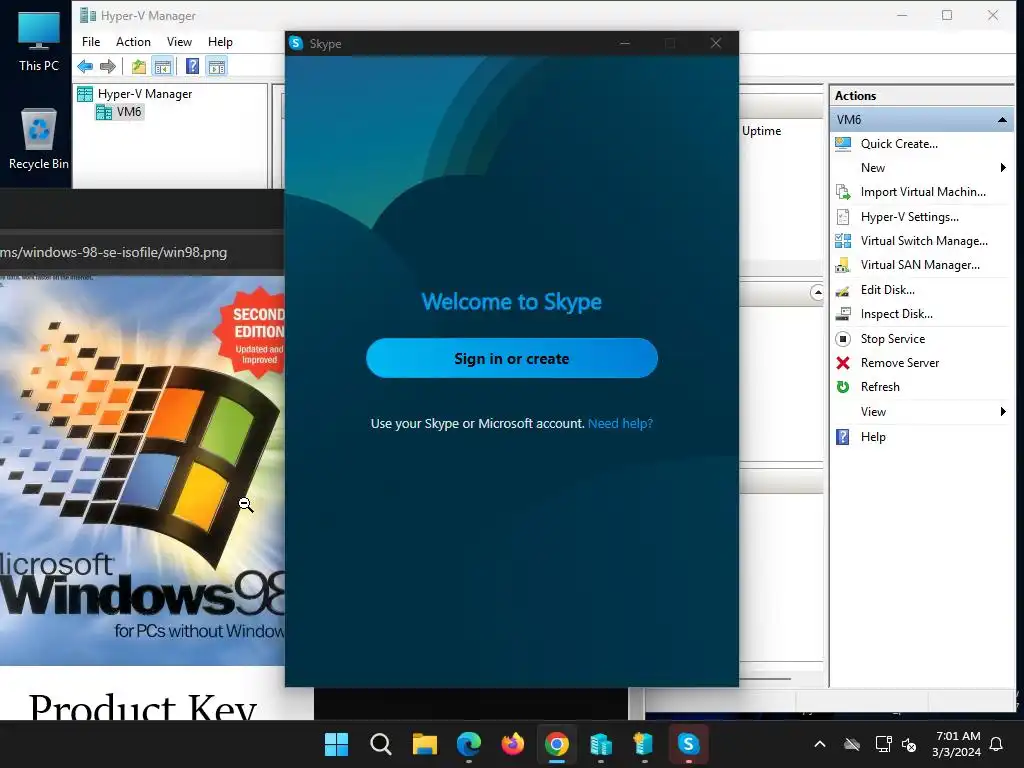This screenshot has height=768, width=1024.
Task: Open the Windows Start button
Action: click(336, 744)
